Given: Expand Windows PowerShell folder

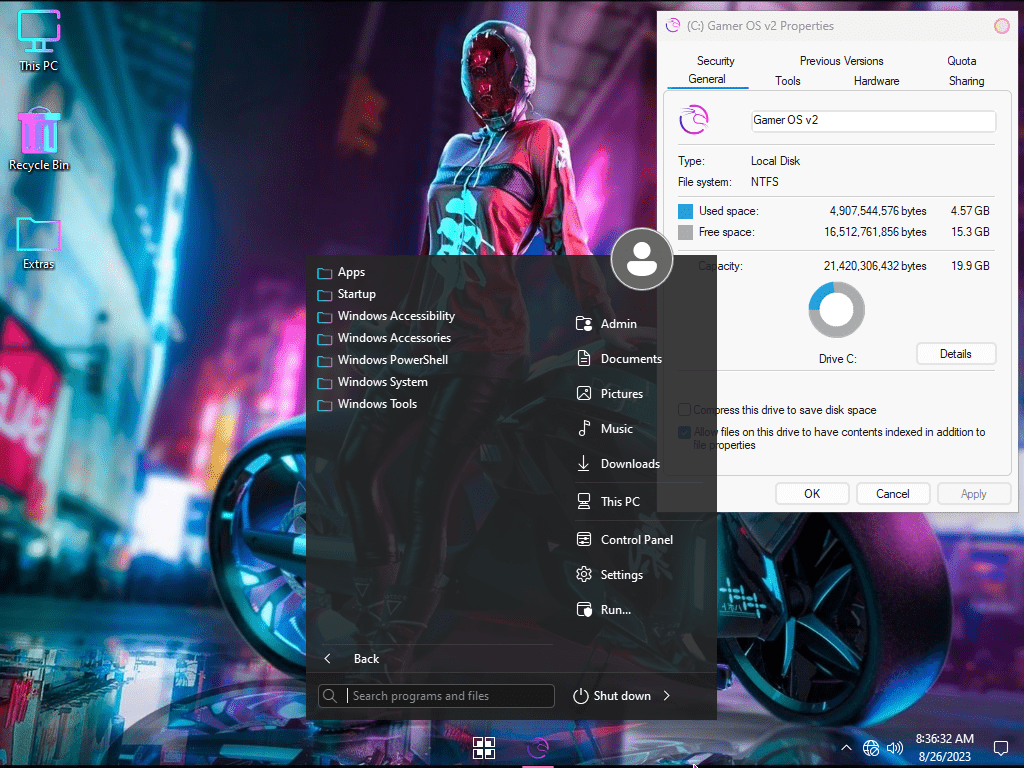Looking at the screenshot, I should point(383,360).
